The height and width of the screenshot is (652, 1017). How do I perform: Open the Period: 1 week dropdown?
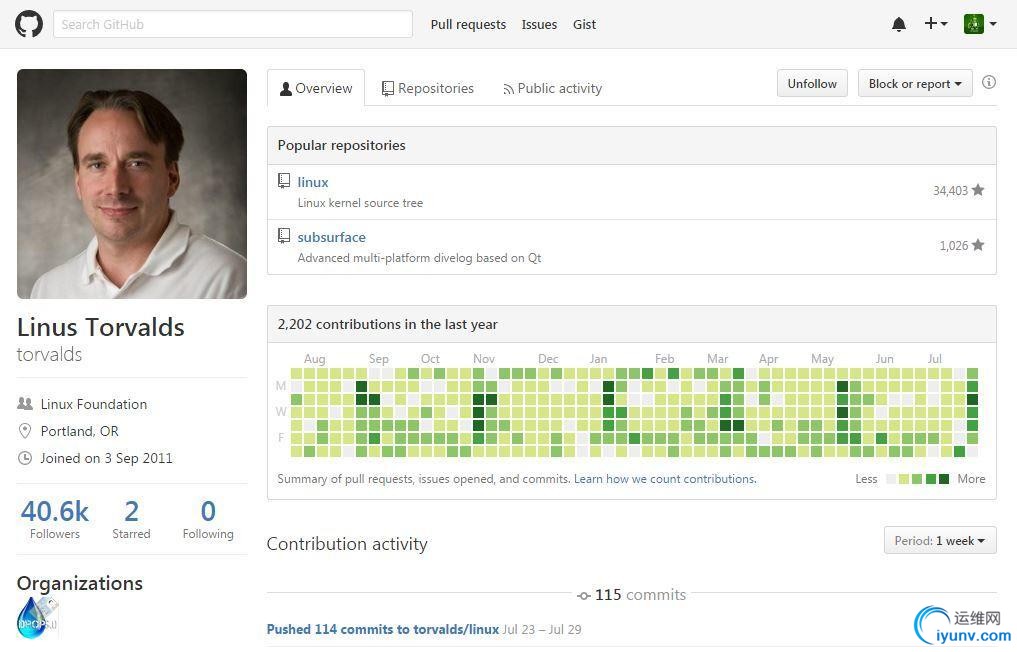coord(940,541)
